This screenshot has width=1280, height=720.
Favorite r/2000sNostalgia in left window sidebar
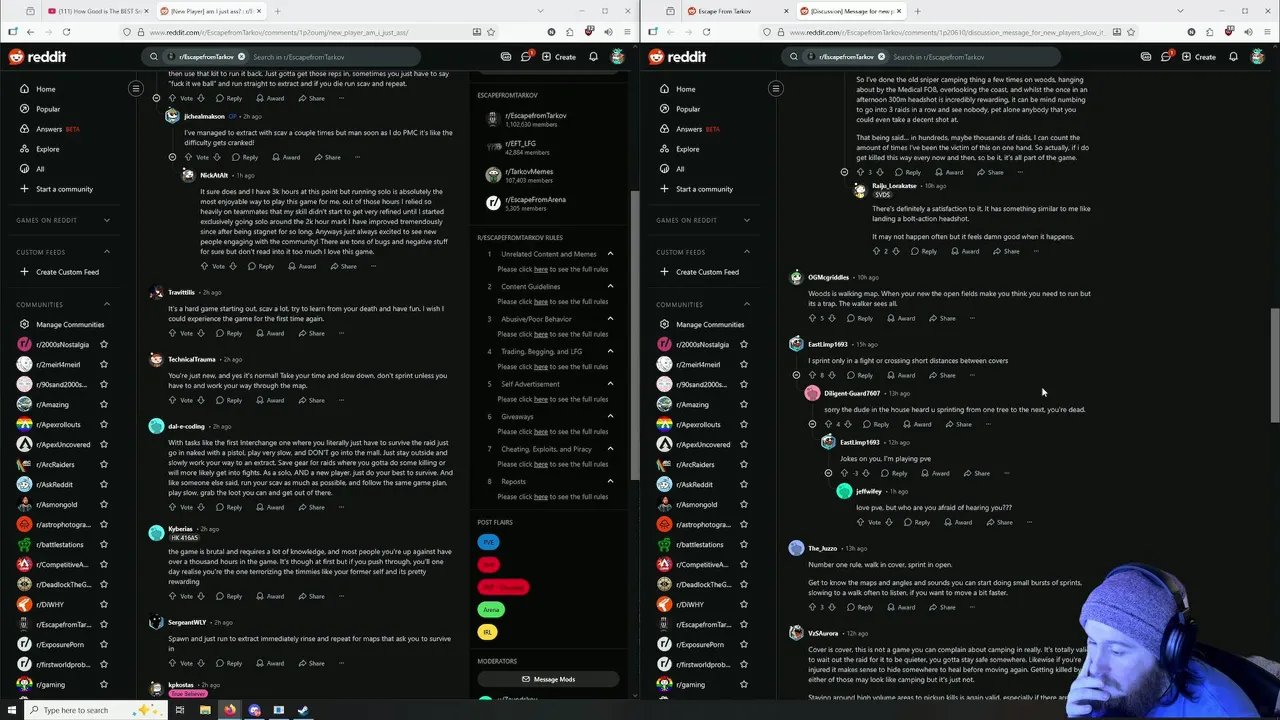103,344
